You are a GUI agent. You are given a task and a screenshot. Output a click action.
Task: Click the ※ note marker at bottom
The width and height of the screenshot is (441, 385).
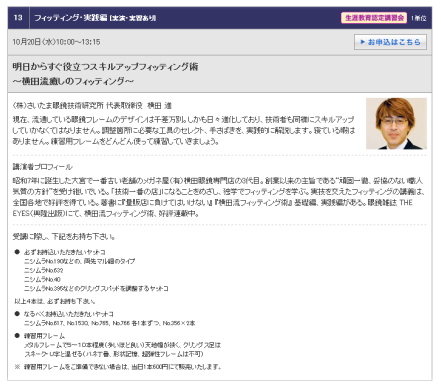(17, 367)
